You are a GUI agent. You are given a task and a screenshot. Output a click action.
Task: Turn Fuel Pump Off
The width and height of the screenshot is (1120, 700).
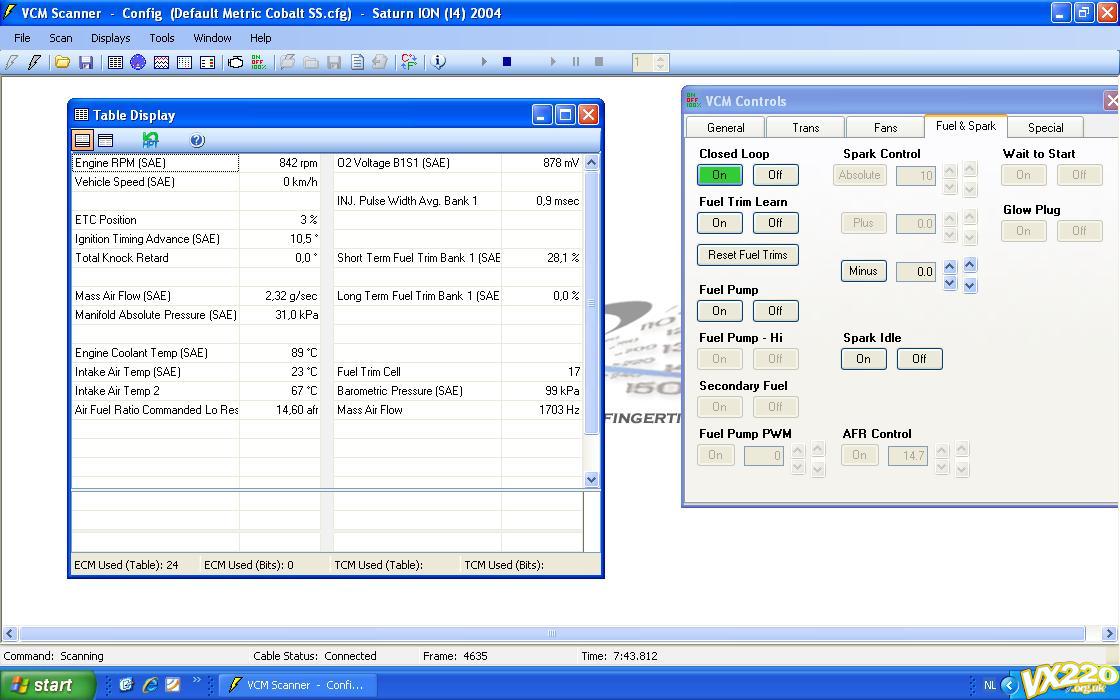pyautogui.click(x=775, y=311)
